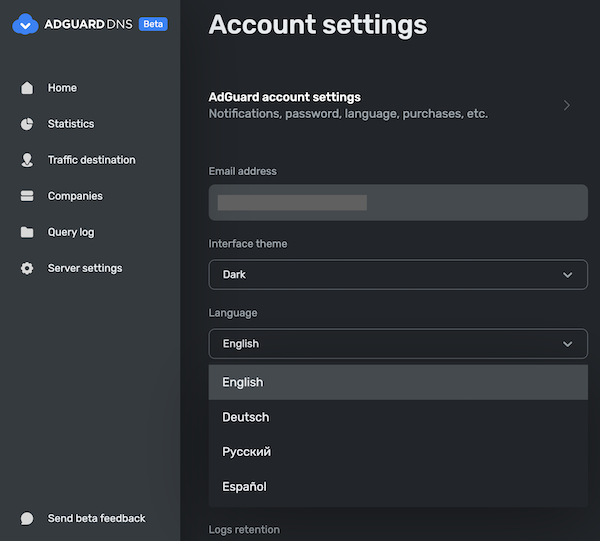This screenshot has height=541, width=600.
Task: Click the Email address label
Action: pos(242,171)
